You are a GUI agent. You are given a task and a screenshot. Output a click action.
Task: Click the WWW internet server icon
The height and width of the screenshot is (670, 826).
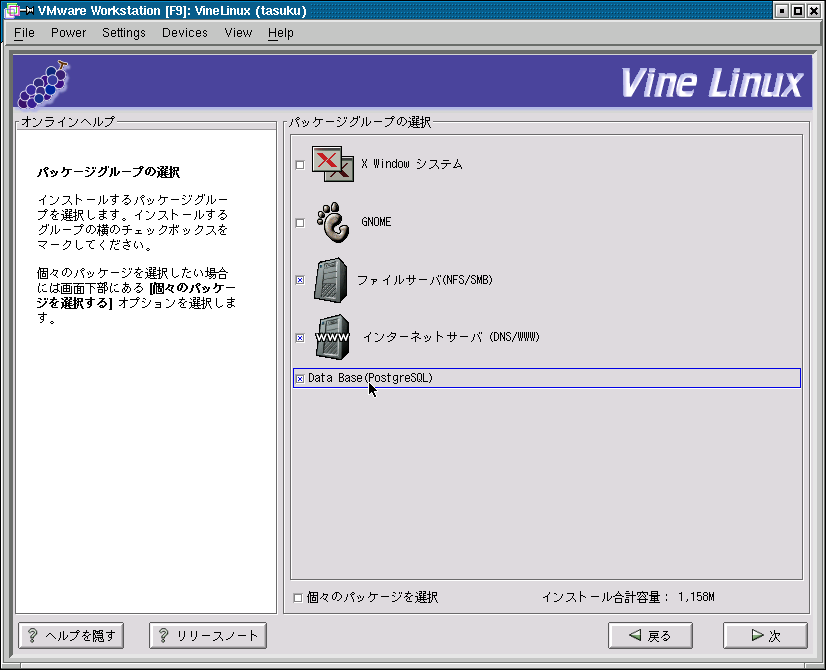click(332, 337)
